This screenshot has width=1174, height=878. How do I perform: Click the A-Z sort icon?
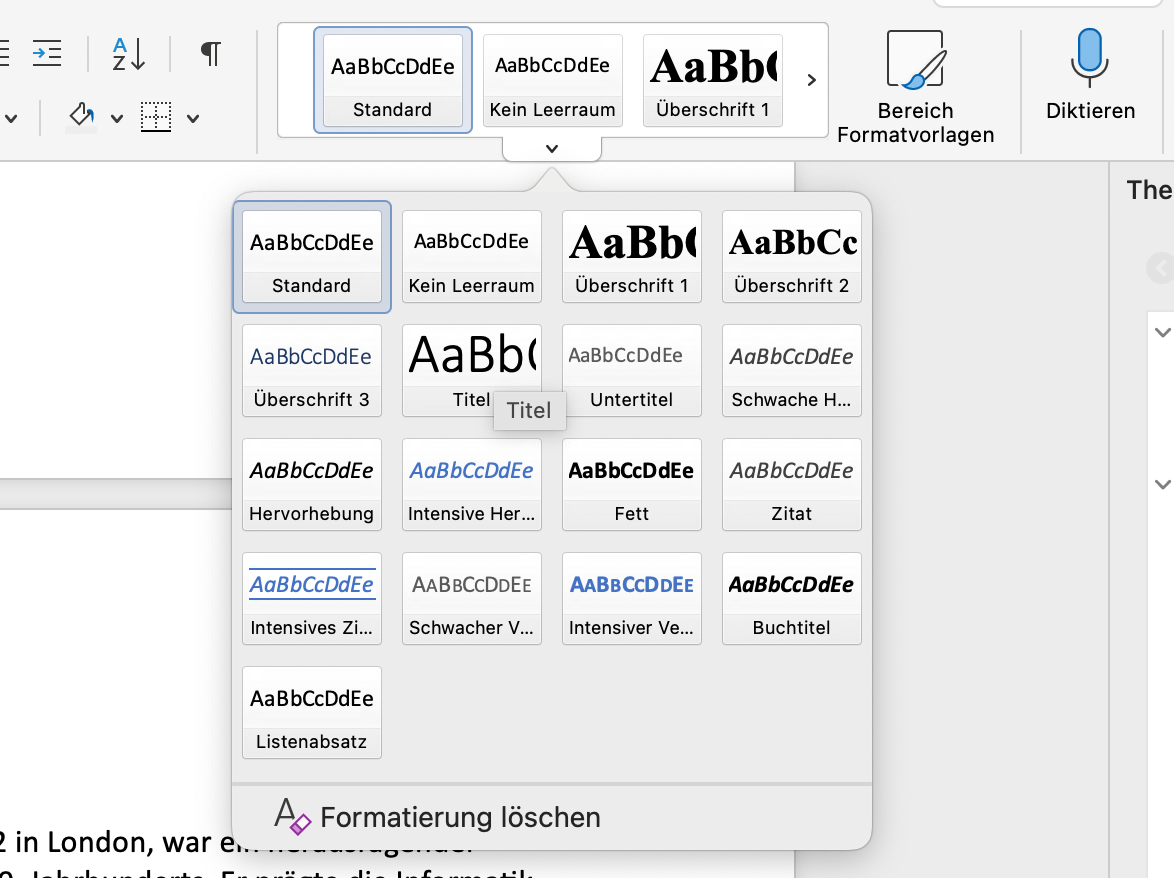tap(129, 53)
